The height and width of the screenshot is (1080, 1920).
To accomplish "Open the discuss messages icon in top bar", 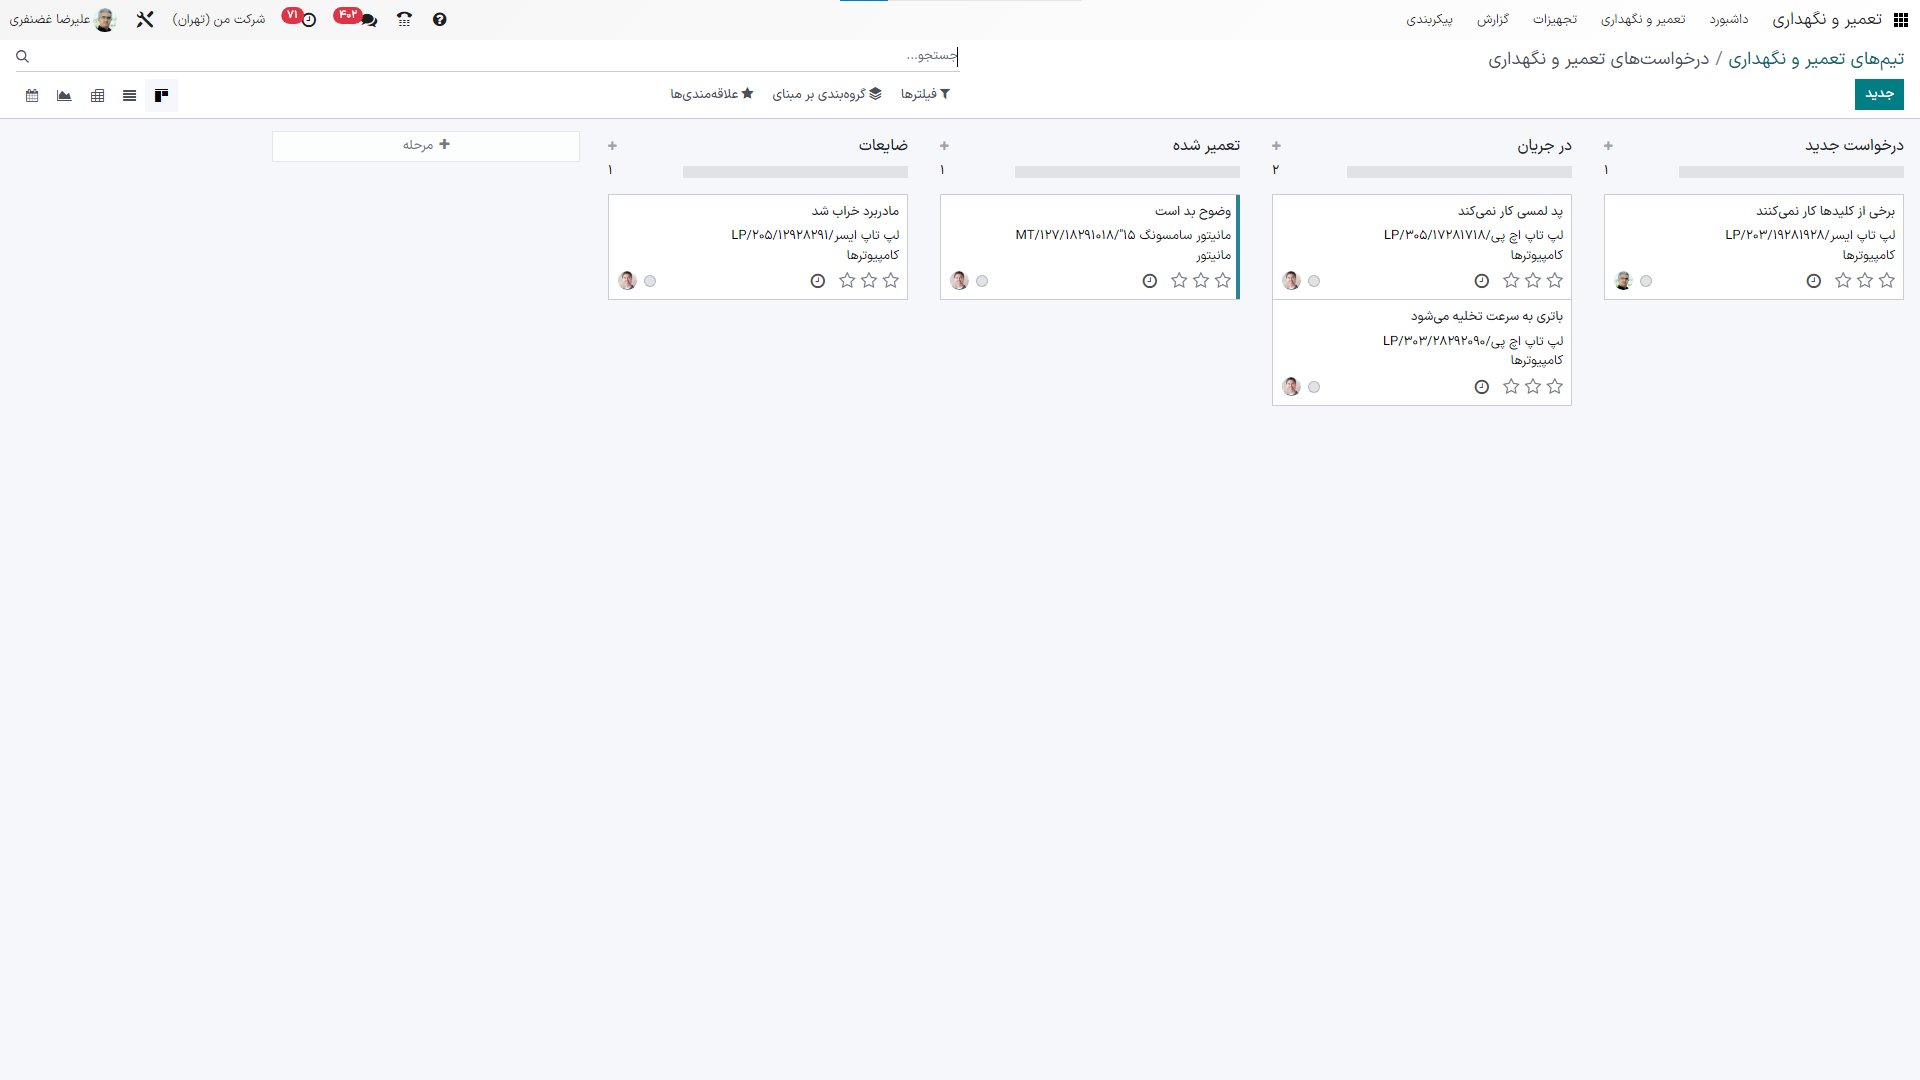I will point(368,20).
